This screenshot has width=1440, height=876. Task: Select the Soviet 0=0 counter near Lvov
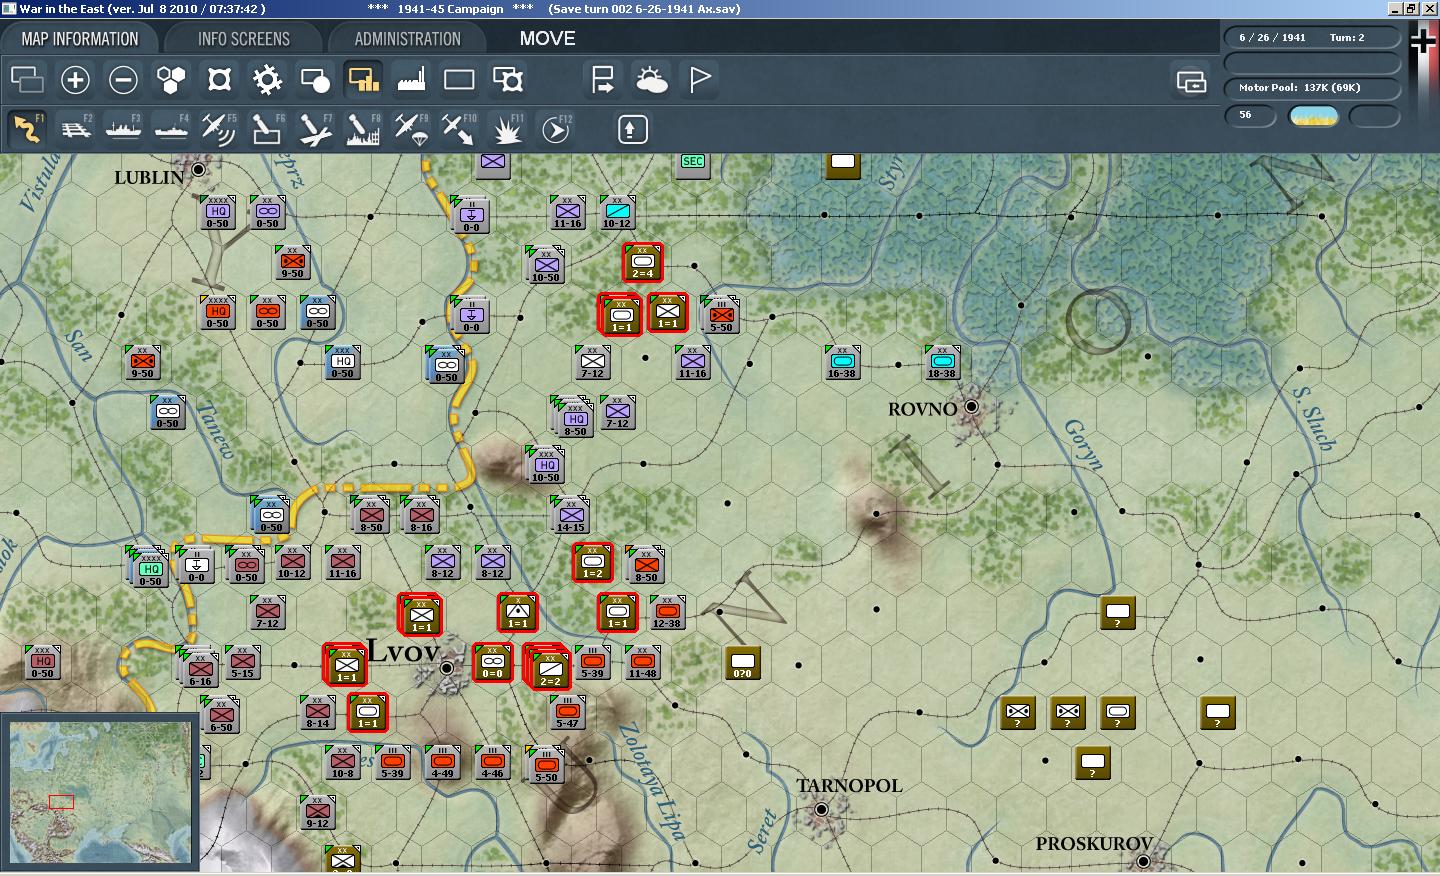pyautogui.click(x=492, y=662)
